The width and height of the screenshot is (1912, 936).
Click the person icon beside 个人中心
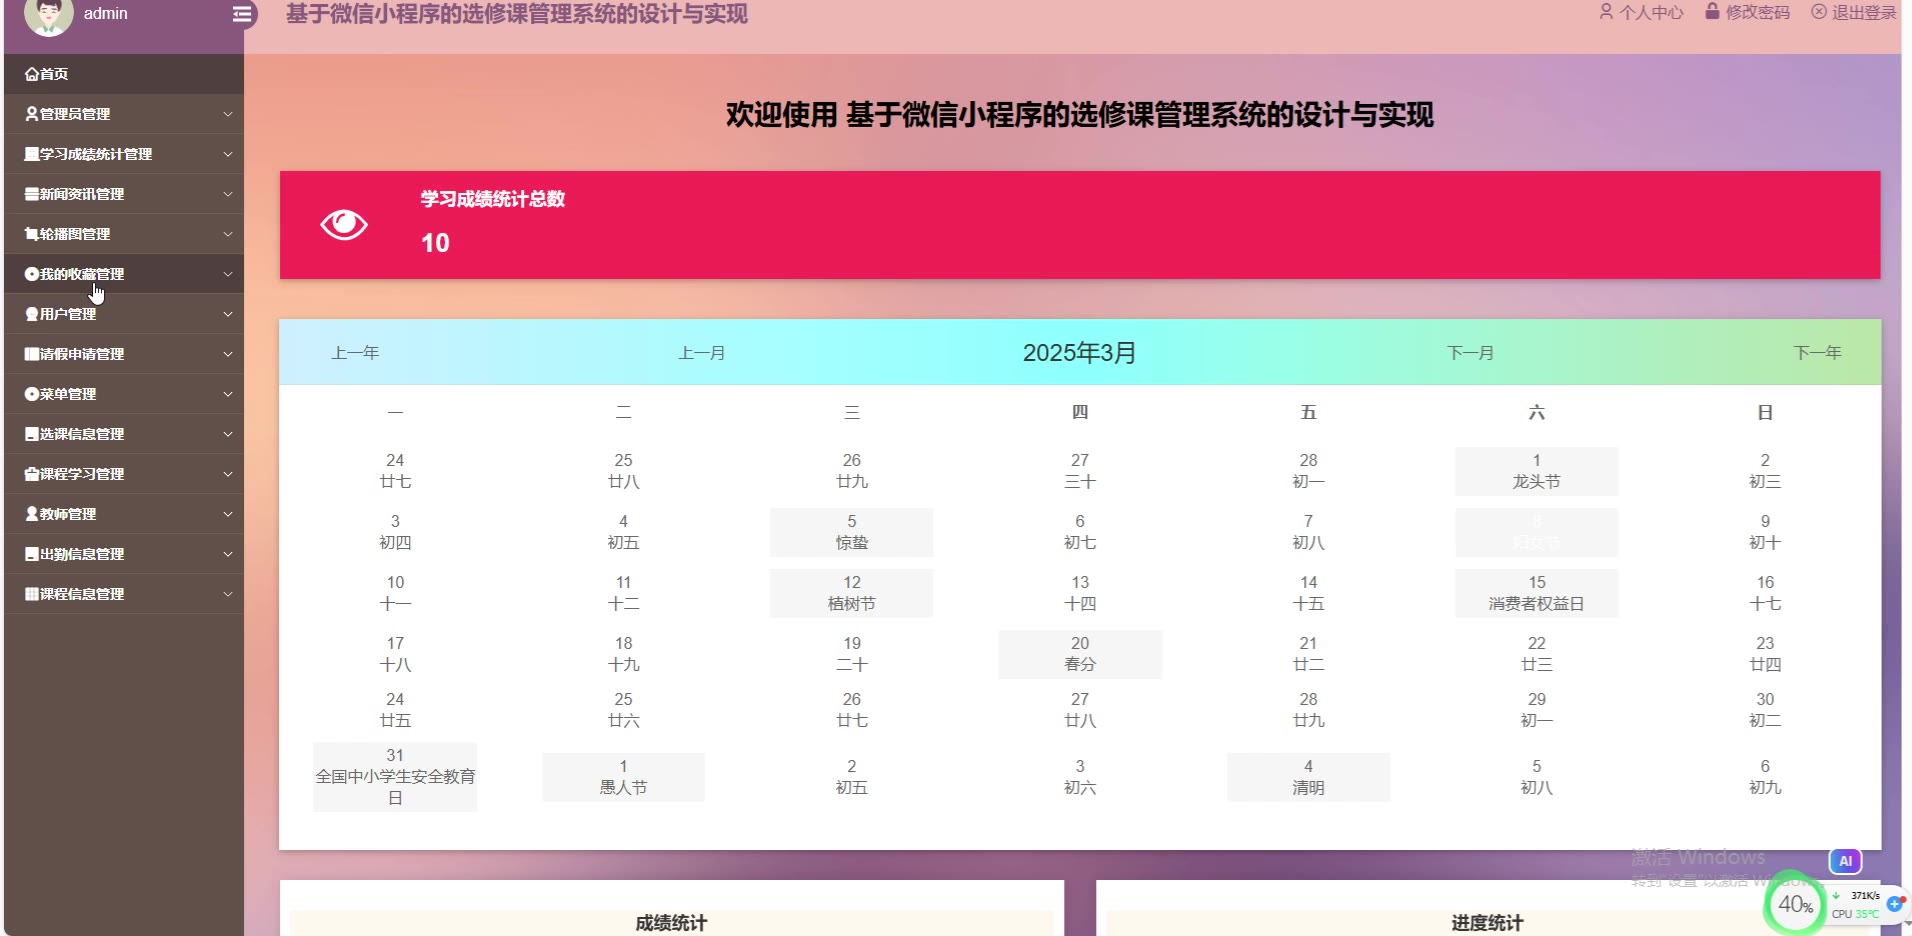pyautogui.click(x=1606, y=12)
